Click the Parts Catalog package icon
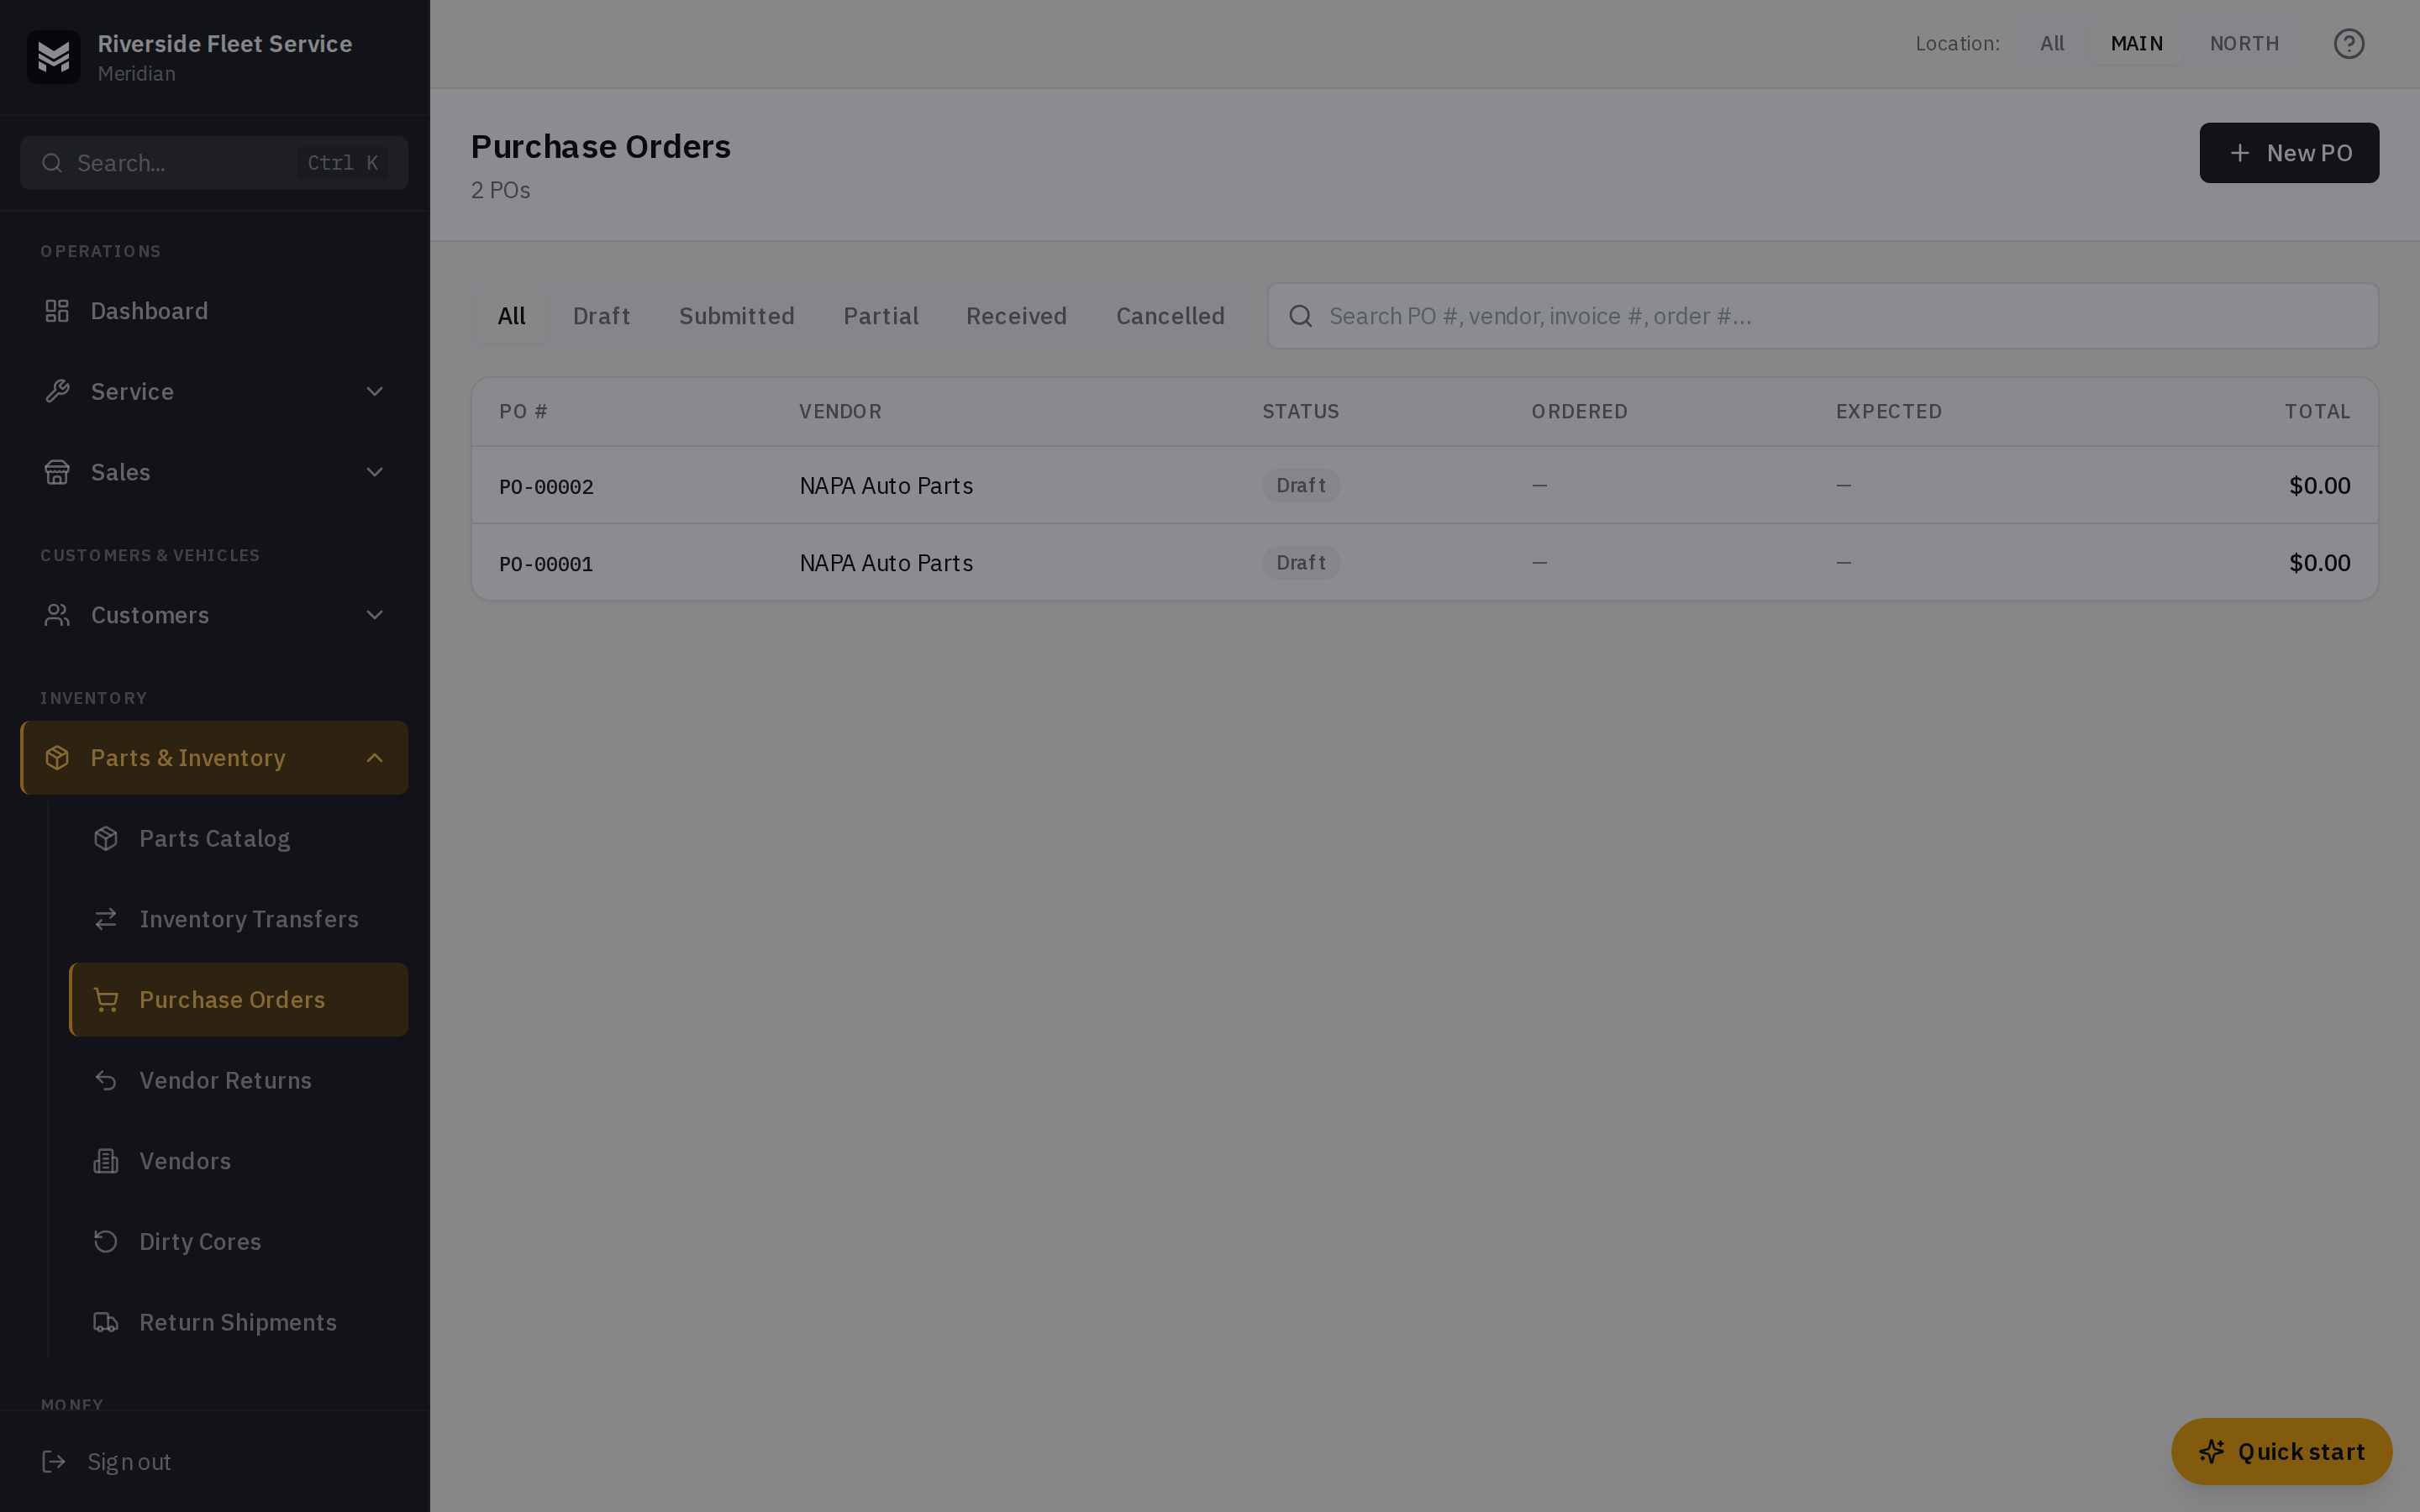This screenshot has height=1512, width=2420. (x=106, y=839)
